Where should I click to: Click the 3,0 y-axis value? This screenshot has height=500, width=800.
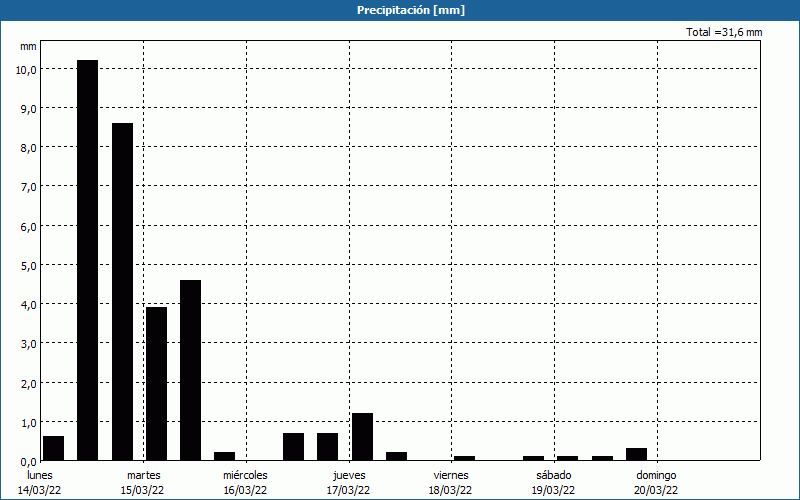click(x=29, y=344)
